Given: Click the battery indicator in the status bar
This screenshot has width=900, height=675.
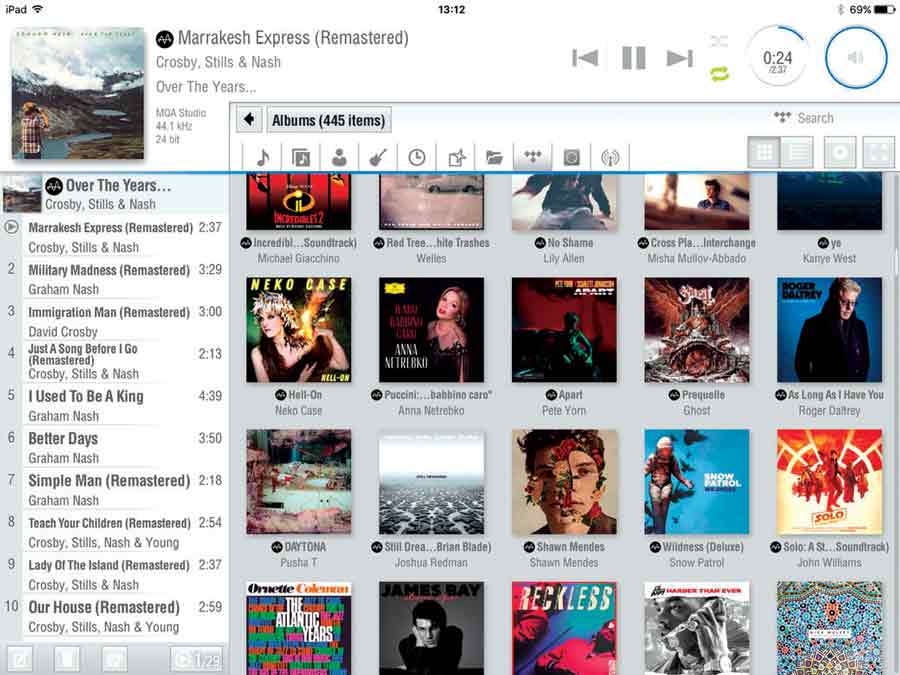Looking at the screenshot, I should point(885,9).
